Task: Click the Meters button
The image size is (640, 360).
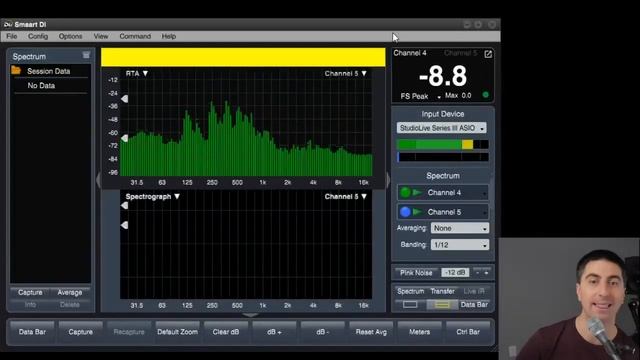Action: 420,332
